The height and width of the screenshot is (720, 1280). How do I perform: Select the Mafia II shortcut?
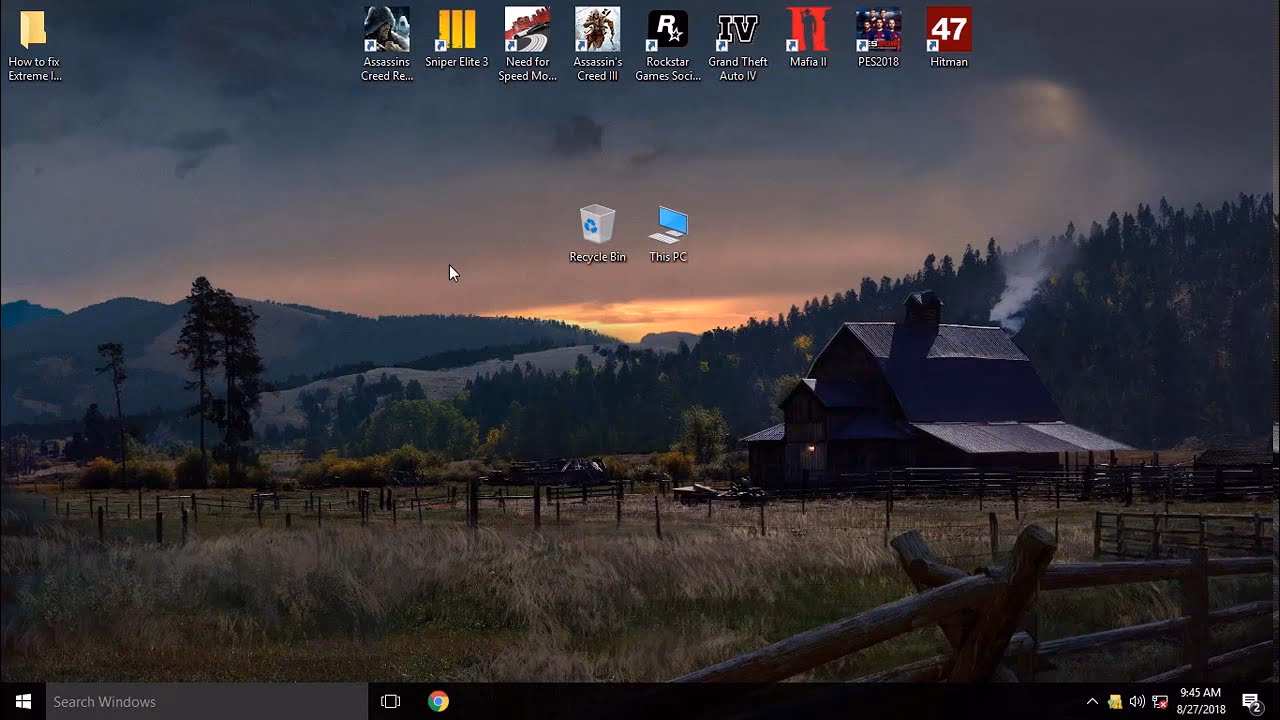[808, 38]
